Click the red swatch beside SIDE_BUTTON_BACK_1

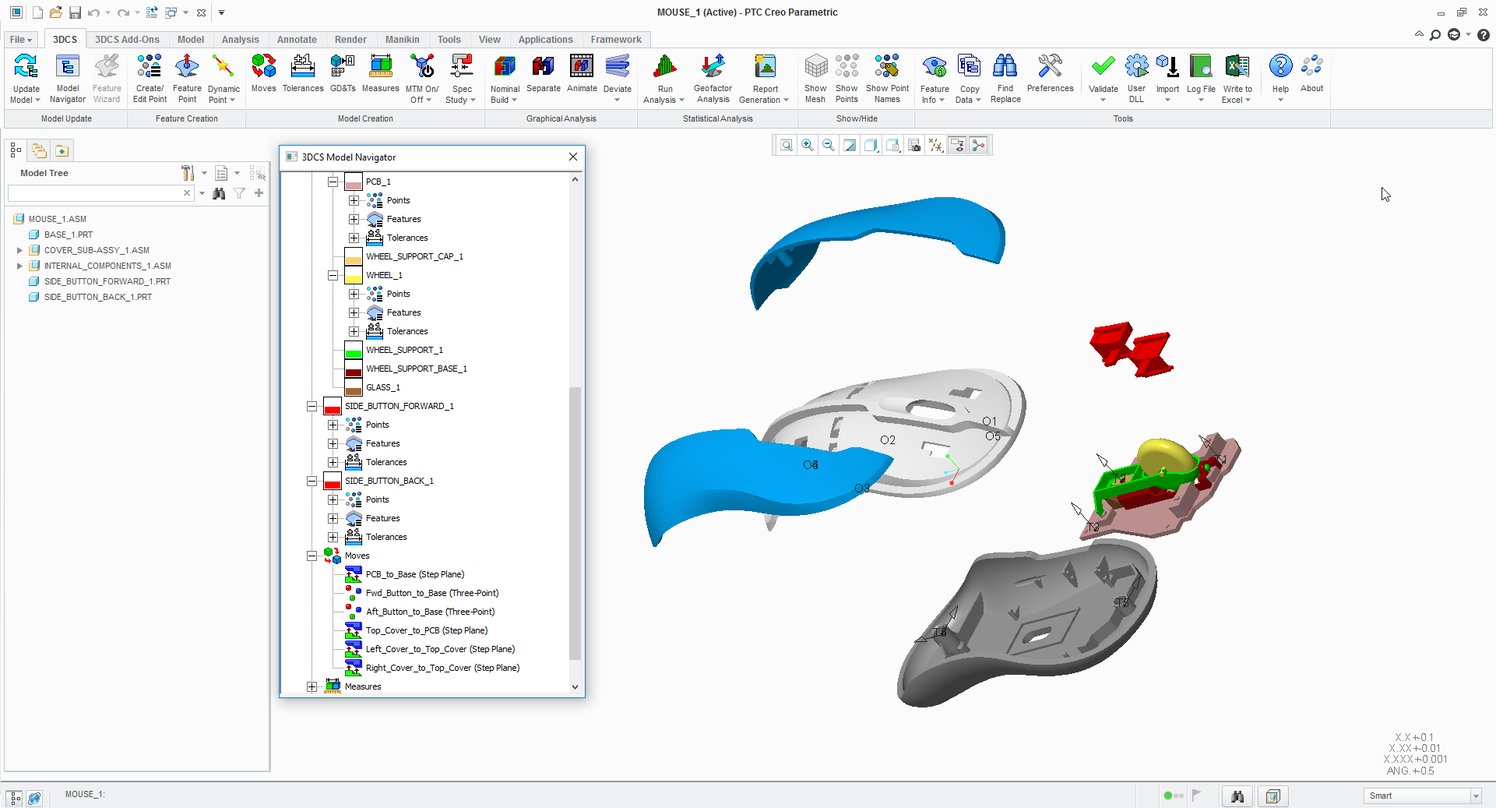point(330,481)
